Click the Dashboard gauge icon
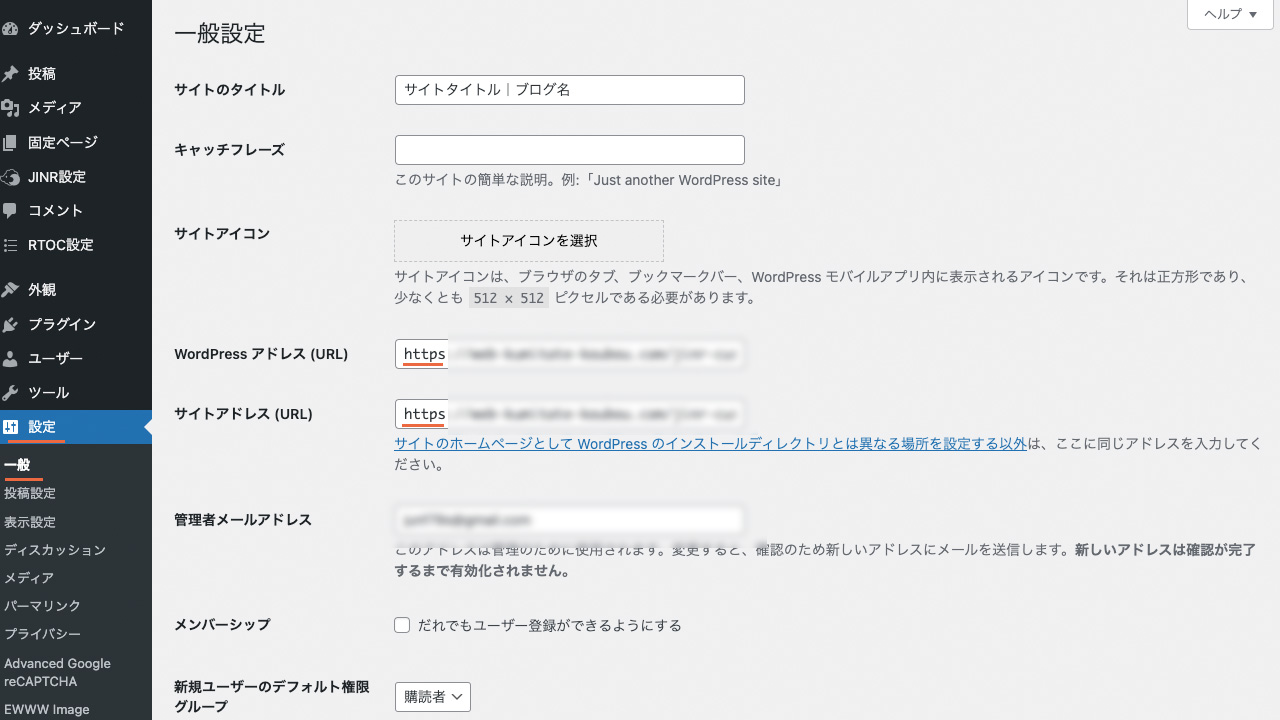 (10, 29)
